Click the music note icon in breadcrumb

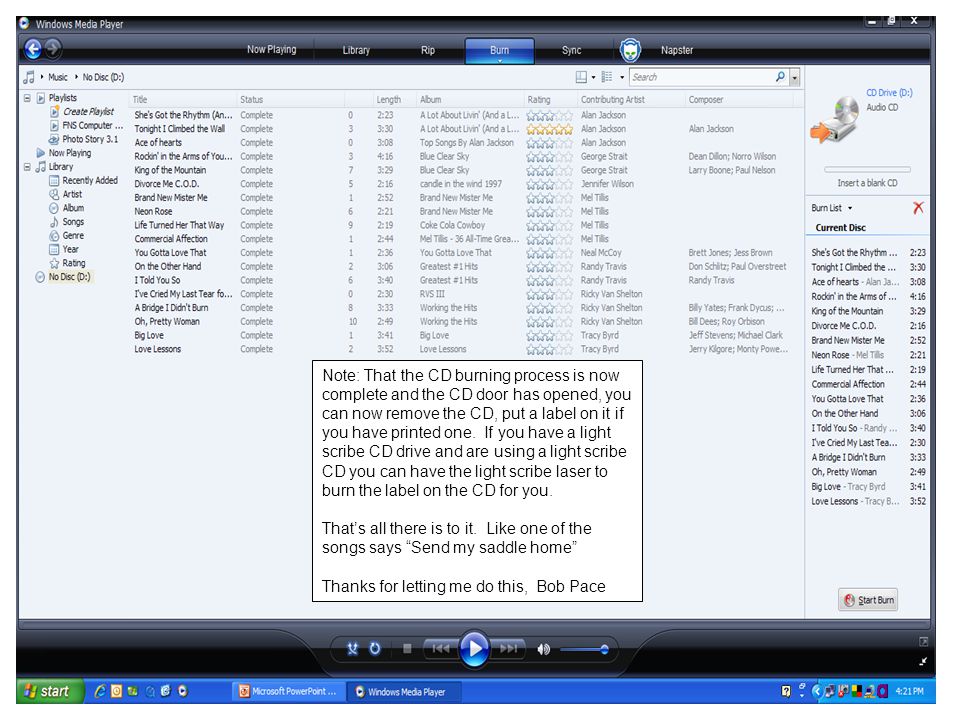point(29,77)
